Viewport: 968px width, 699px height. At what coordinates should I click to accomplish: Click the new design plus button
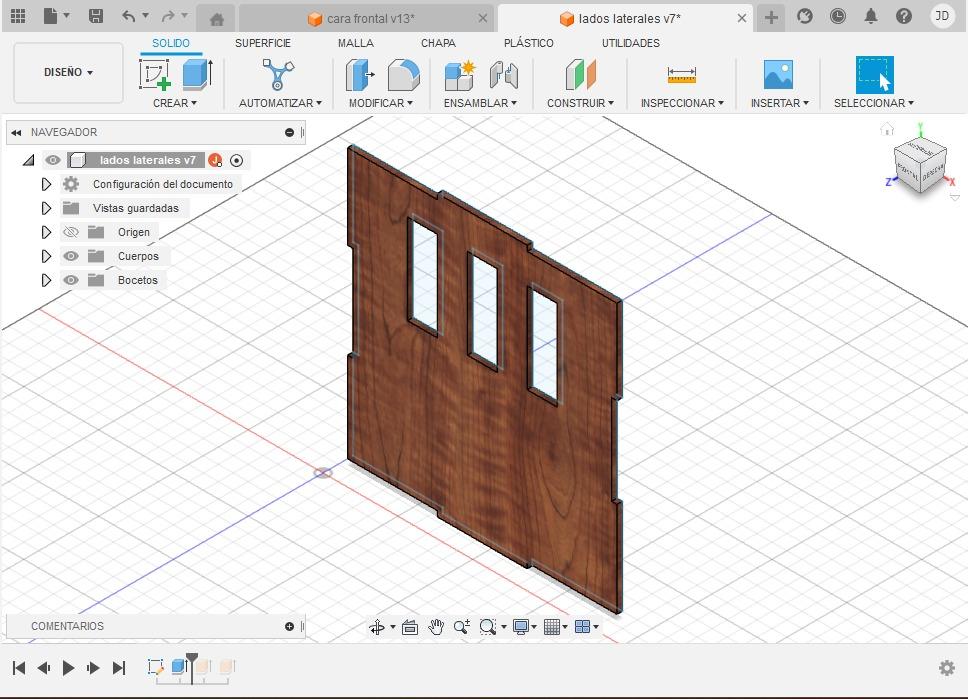[771, 17]
